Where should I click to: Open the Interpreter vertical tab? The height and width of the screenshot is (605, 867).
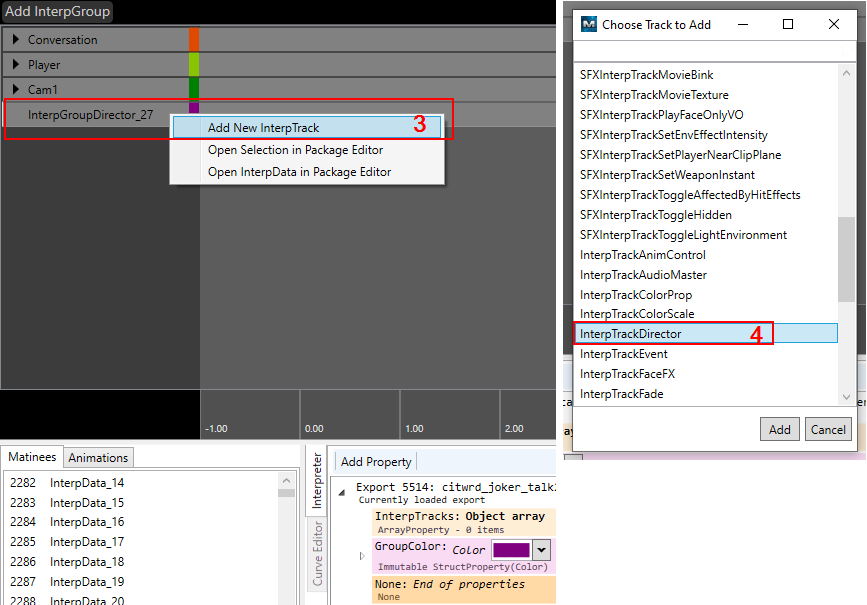click(x=317, y=480)
